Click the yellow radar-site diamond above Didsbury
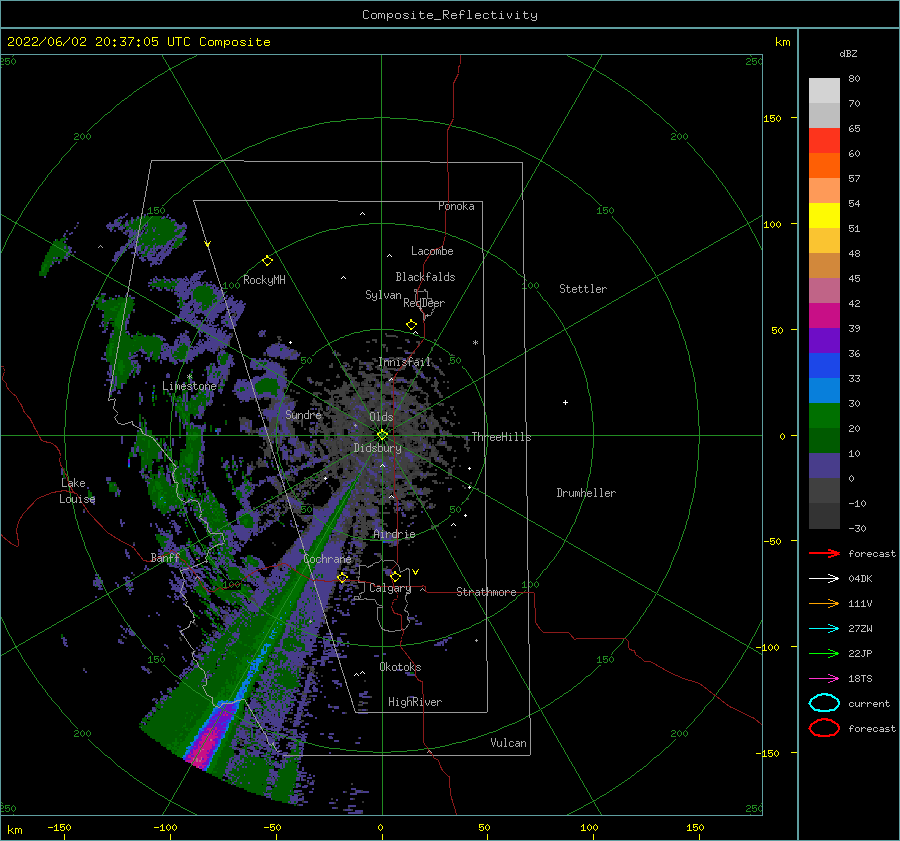 [x=382, y=435]
